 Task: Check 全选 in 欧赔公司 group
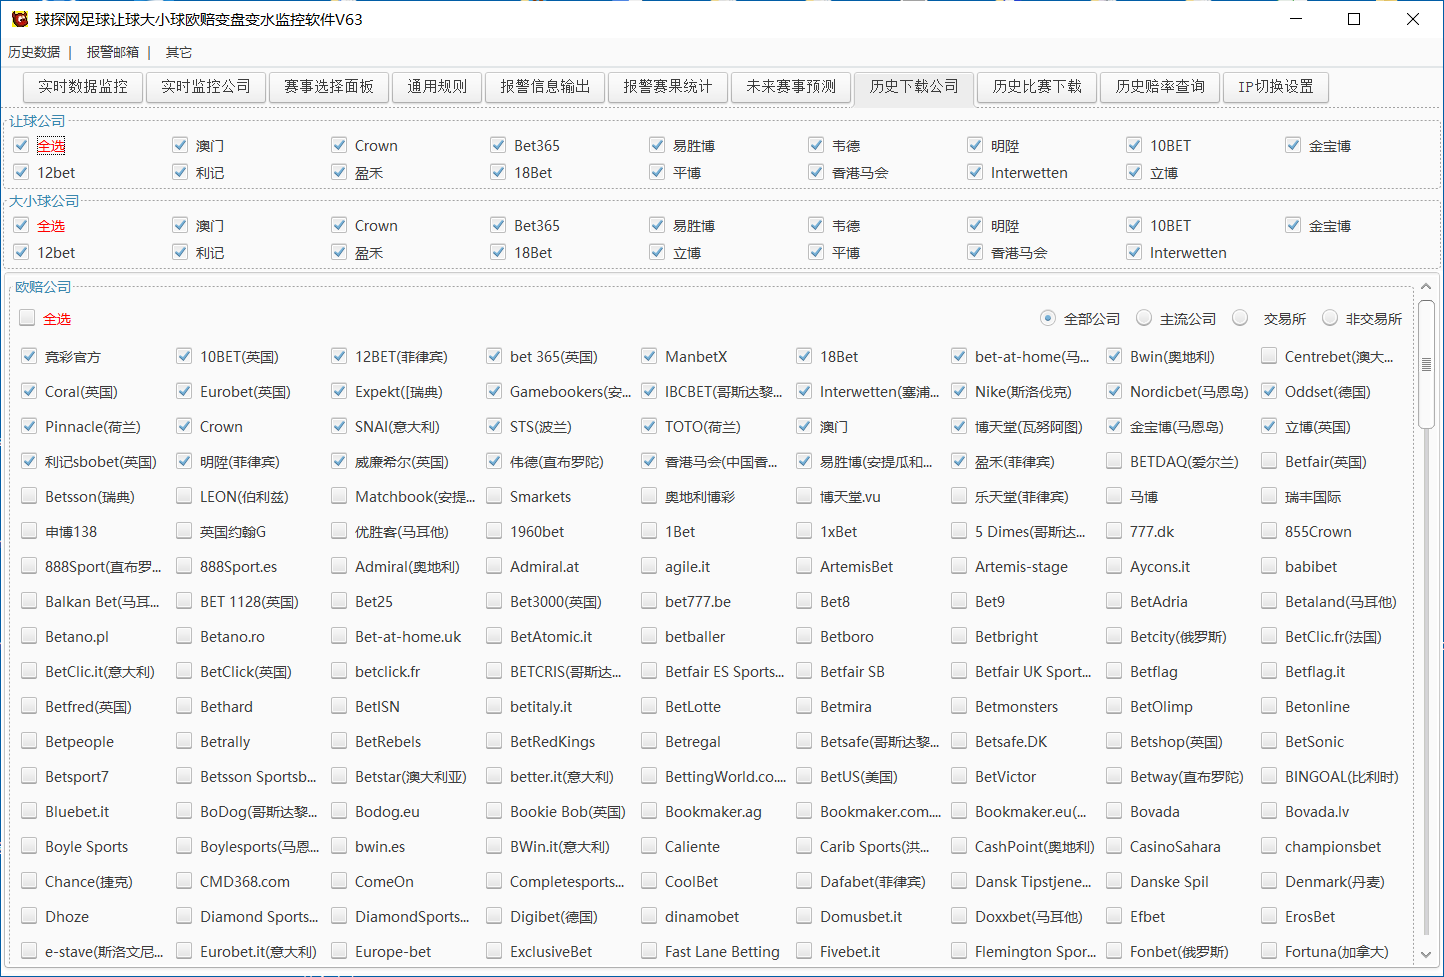pyautogui.click(x=27, y=318)
